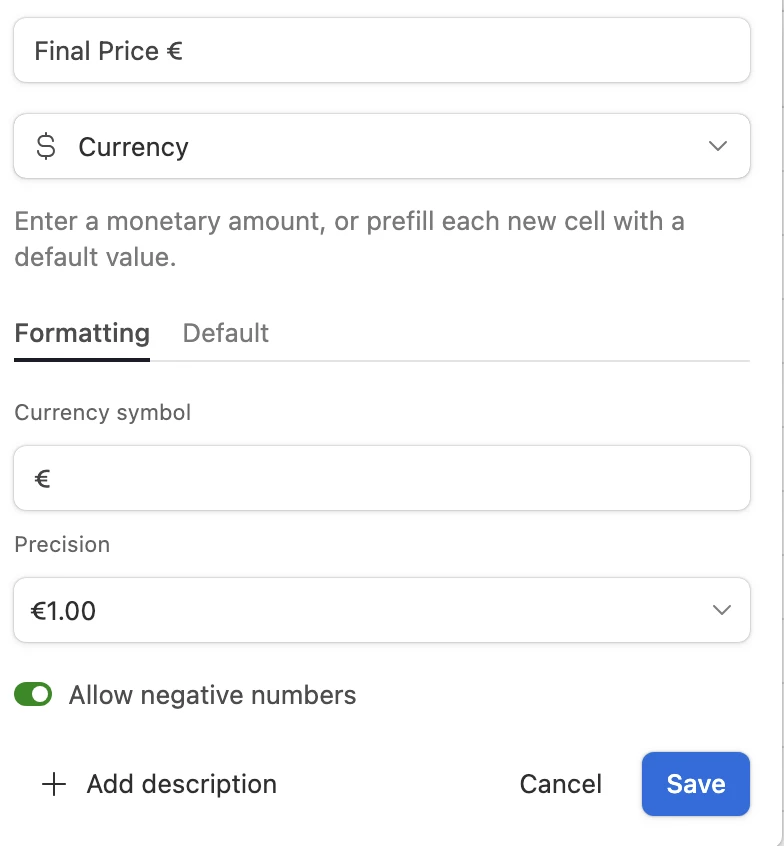
Task: Click the dollar sign field type icon
Action: tap(46, 147)
